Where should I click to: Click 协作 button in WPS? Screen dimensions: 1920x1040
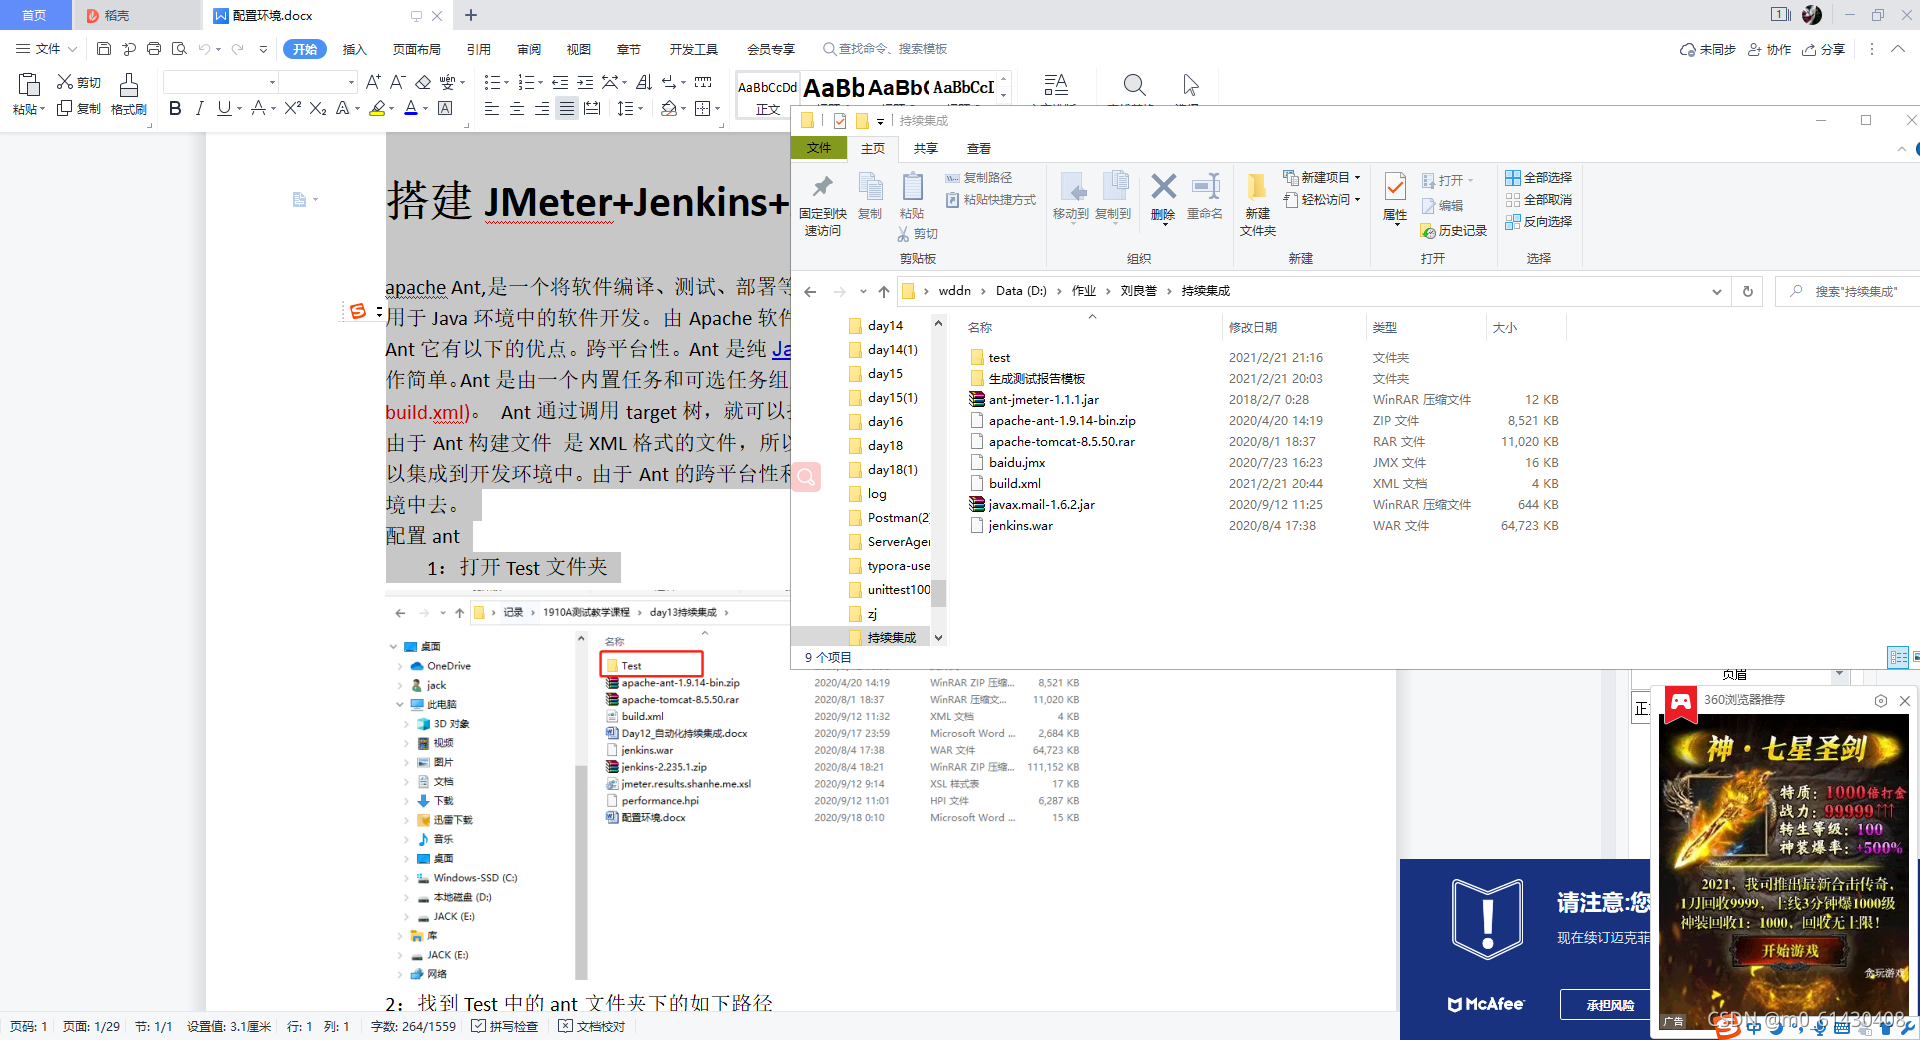tap(1770, 49)
